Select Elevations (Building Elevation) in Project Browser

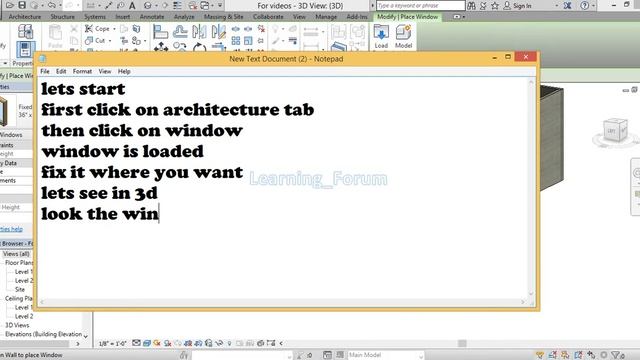coord(43,334)
